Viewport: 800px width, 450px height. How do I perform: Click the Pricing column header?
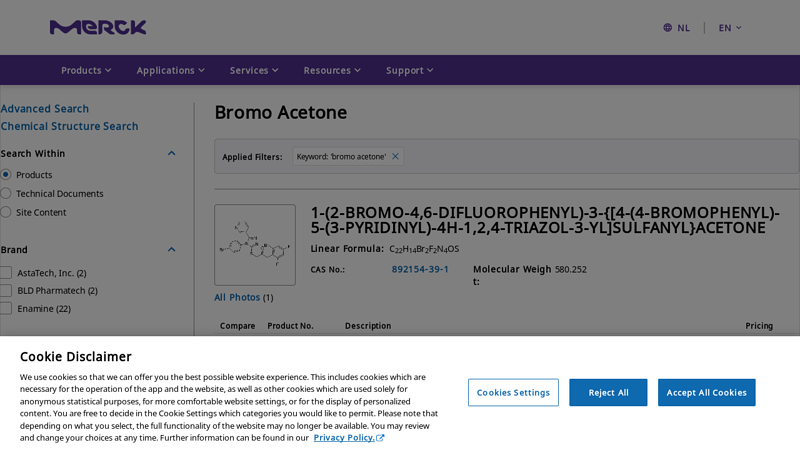(759, 326)
